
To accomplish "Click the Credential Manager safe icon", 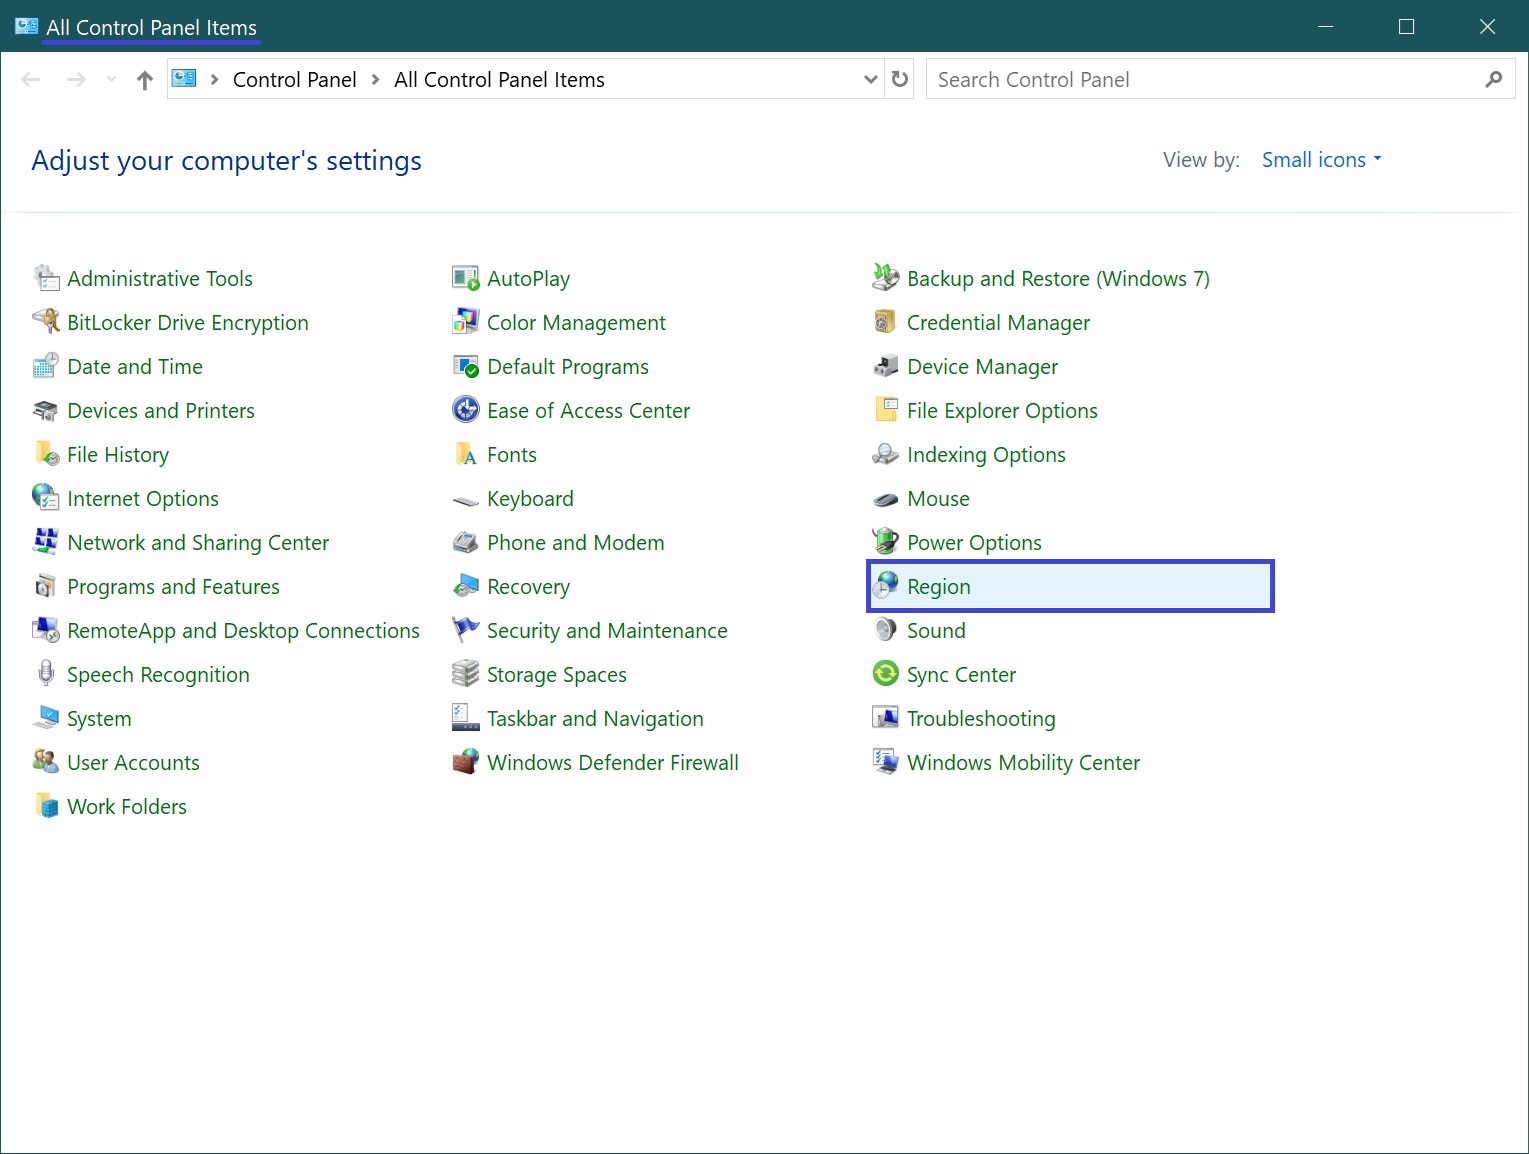I will (x=886, y=322).
